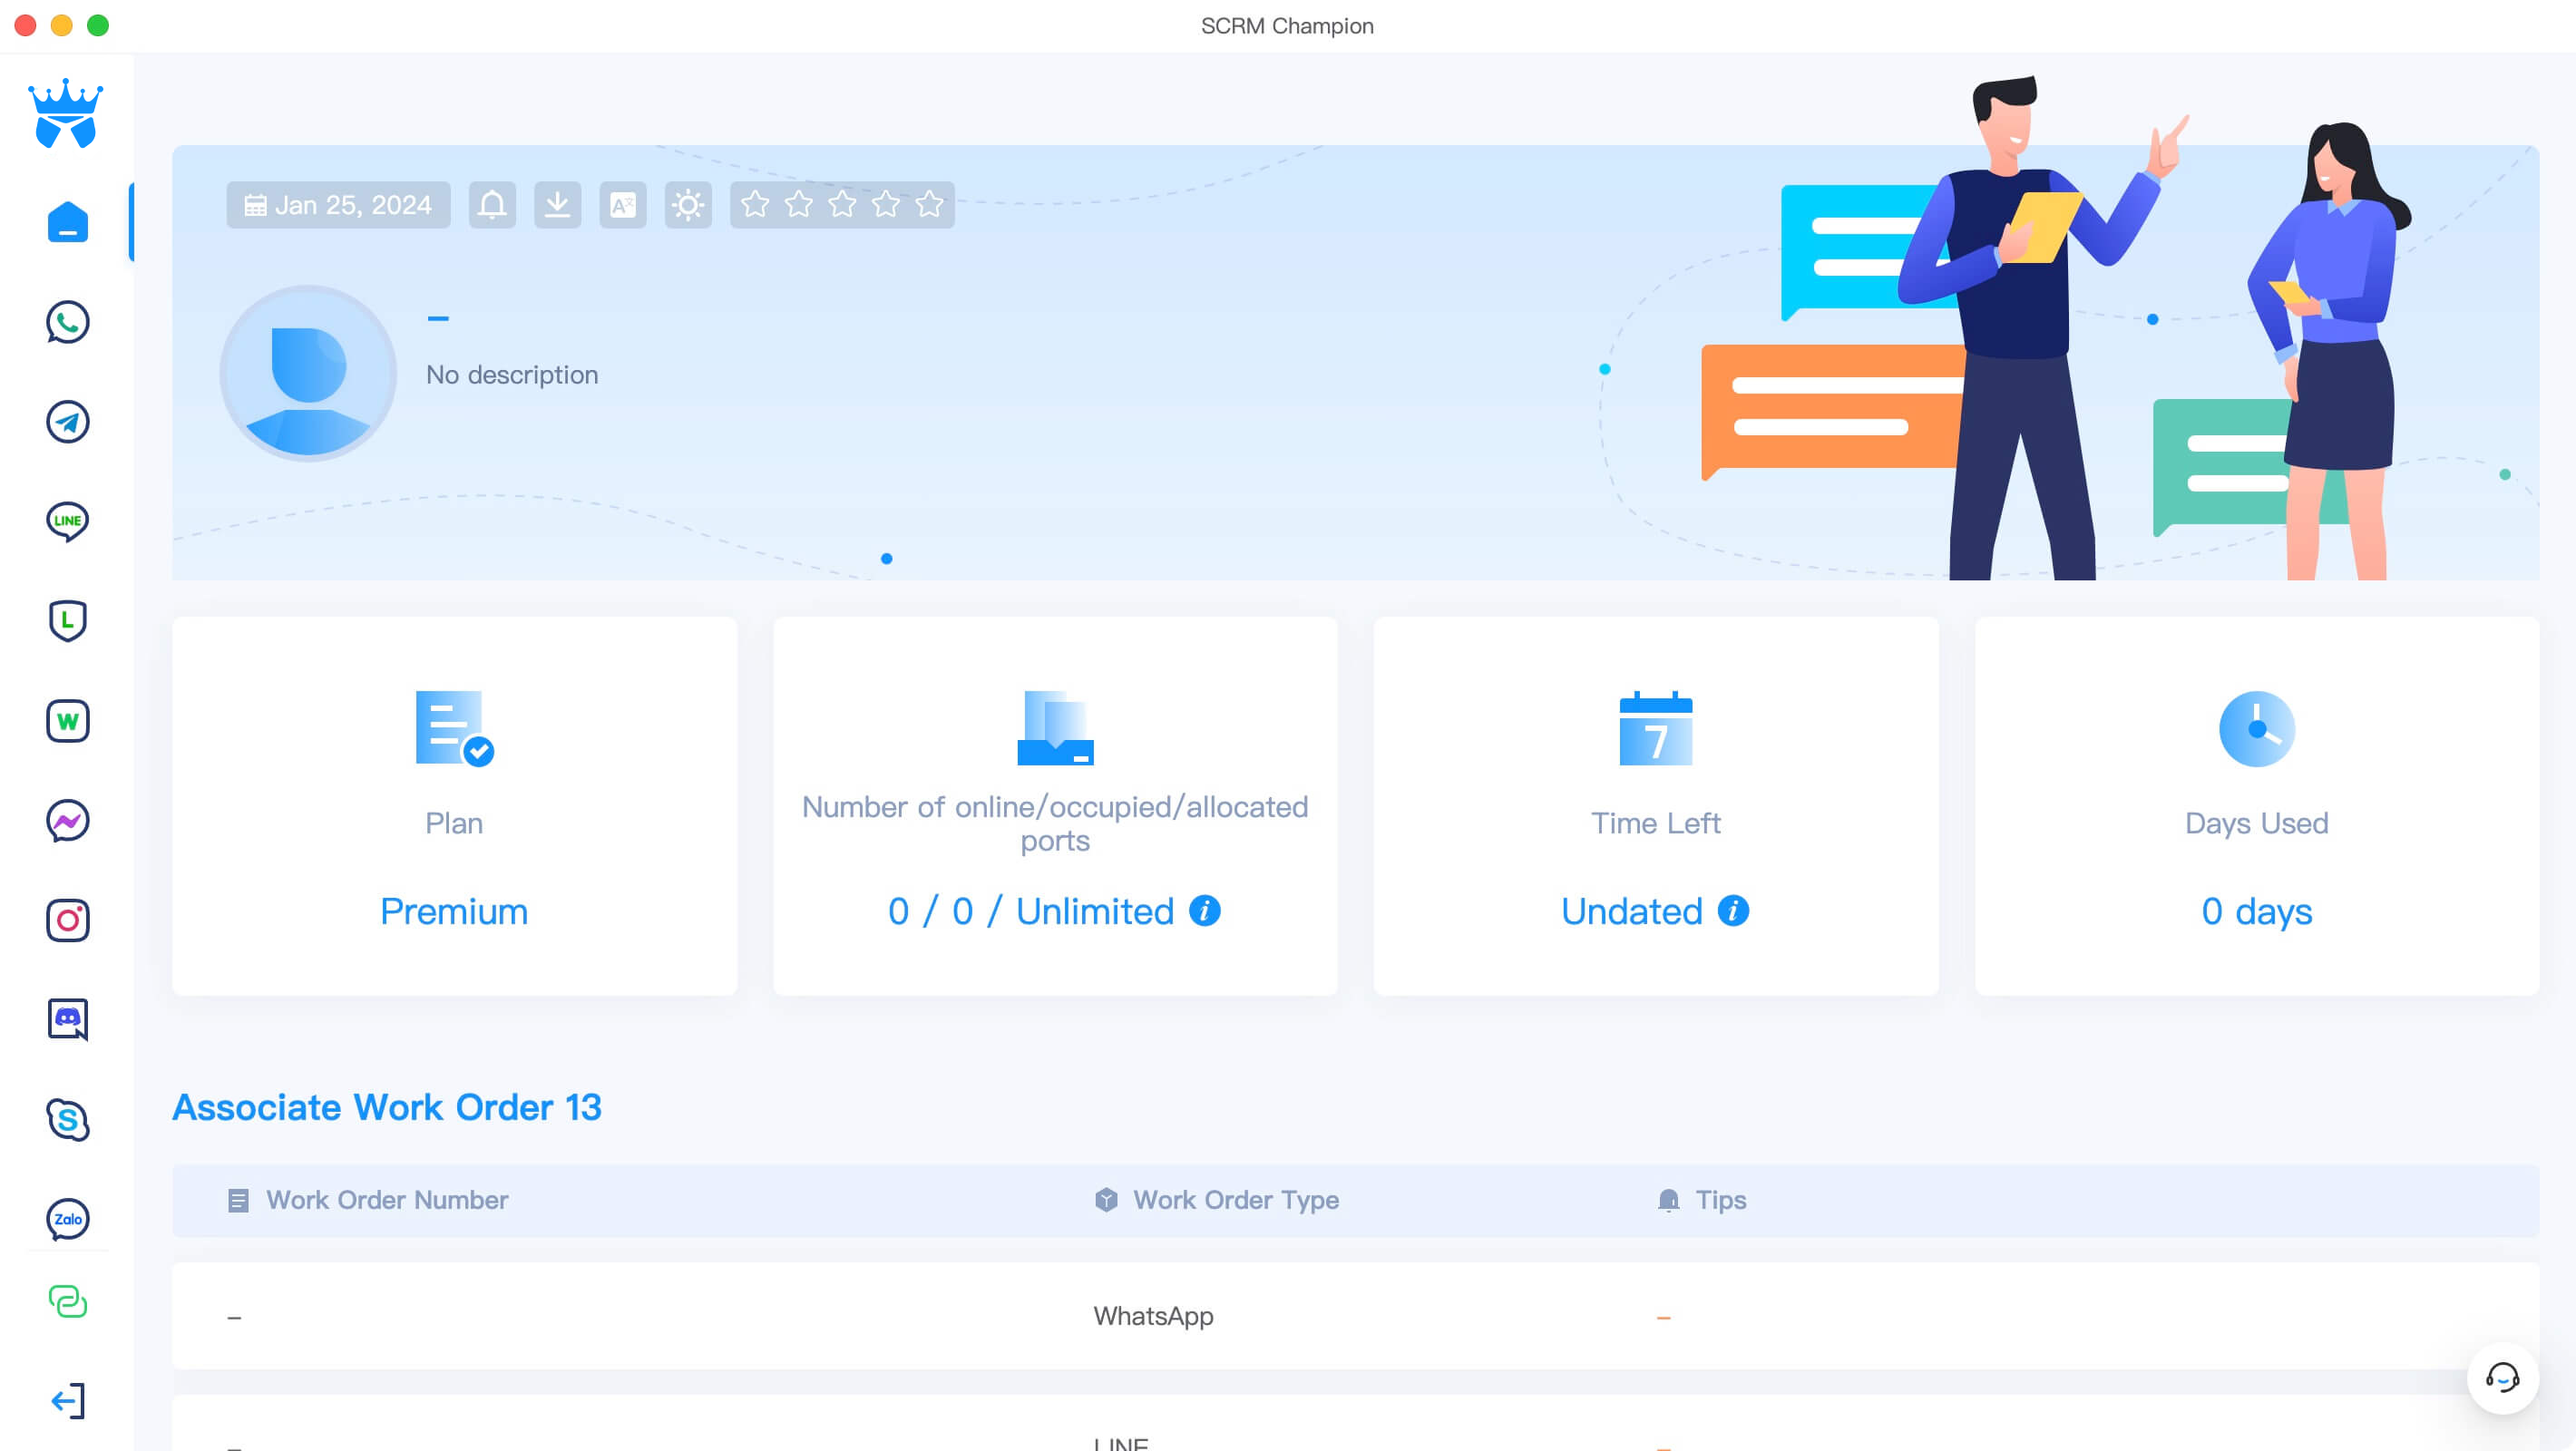
Task: Go to the Home dashboard tab
Action: coord(67,222)
